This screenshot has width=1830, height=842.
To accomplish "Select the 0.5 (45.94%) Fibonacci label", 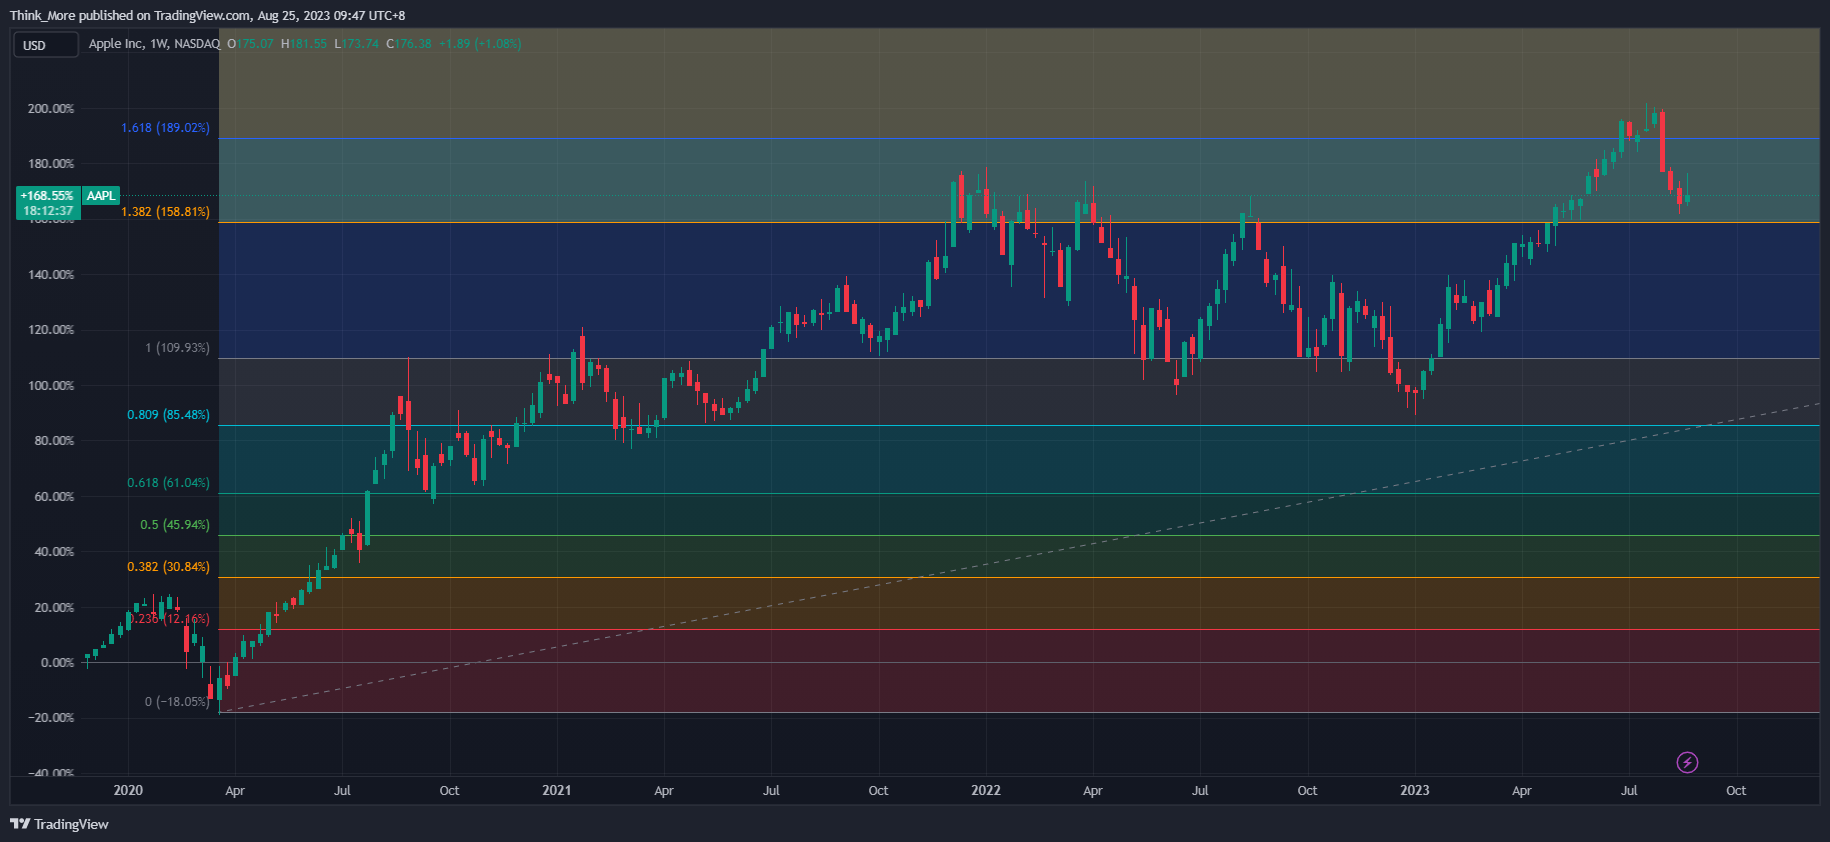I will [x=175, y=525].
